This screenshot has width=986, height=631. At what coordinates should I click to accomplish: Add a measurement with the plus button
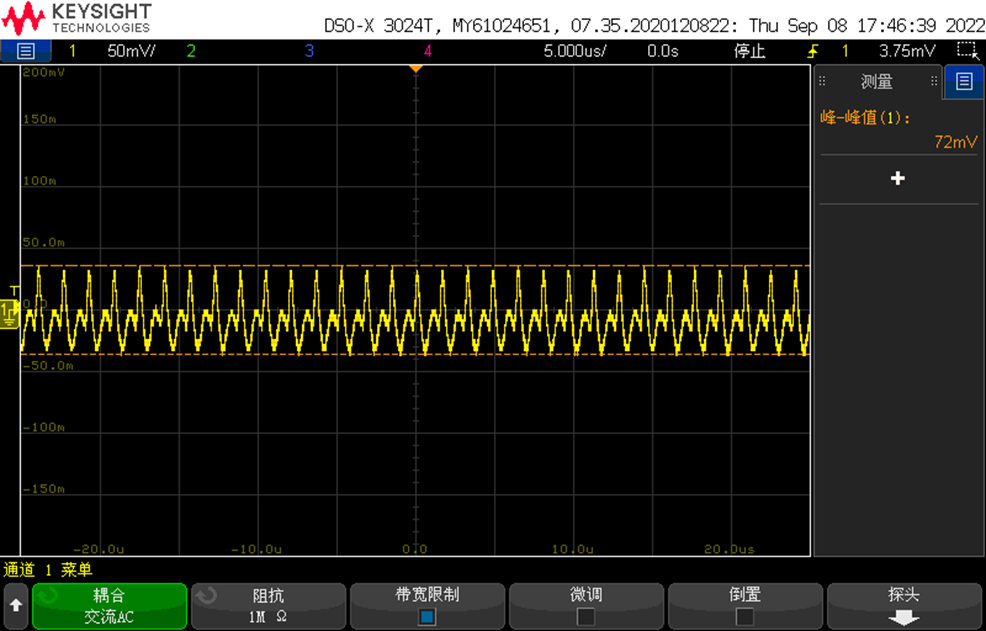click(898, 179)
